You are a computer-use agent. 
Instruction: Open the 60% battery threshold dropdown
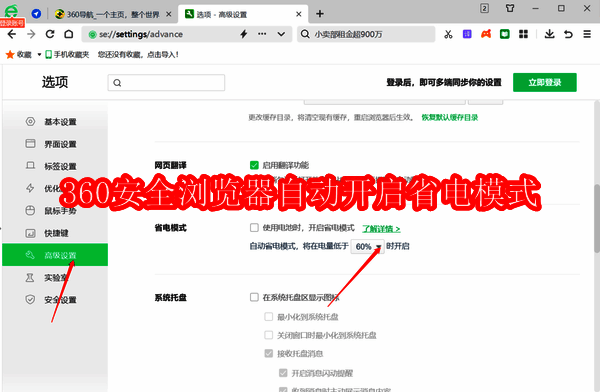[367, 247]
